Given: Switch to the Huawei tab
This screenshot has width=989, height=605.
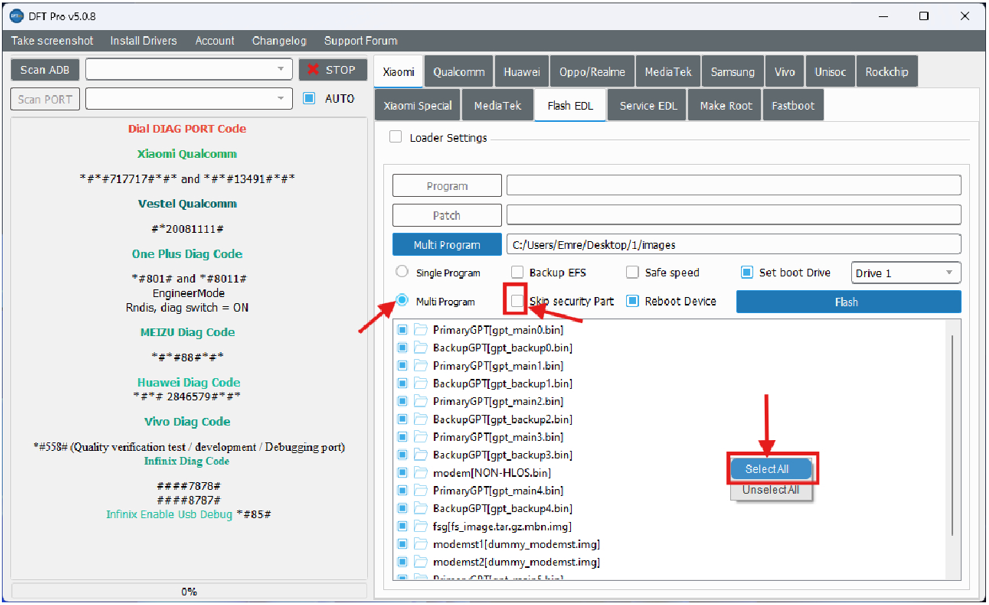Looking at the screenshot, I should coord(522,71).
